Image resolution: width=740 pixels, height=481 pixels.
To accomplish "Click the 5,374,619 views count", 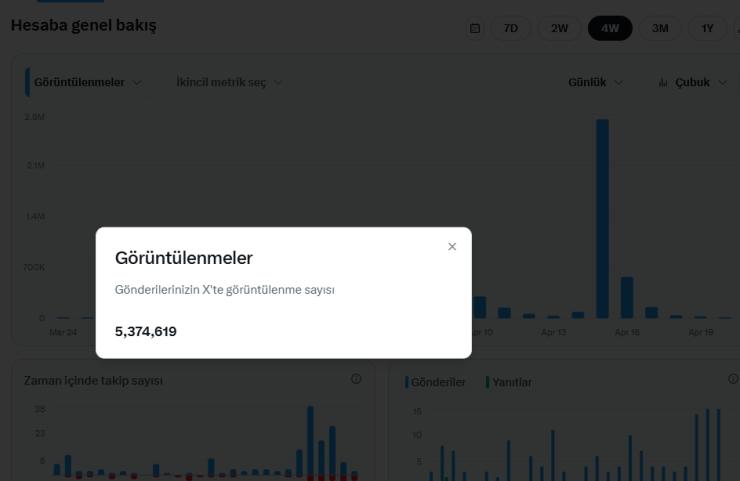I will pyautogui.click(x=146, y=331).
